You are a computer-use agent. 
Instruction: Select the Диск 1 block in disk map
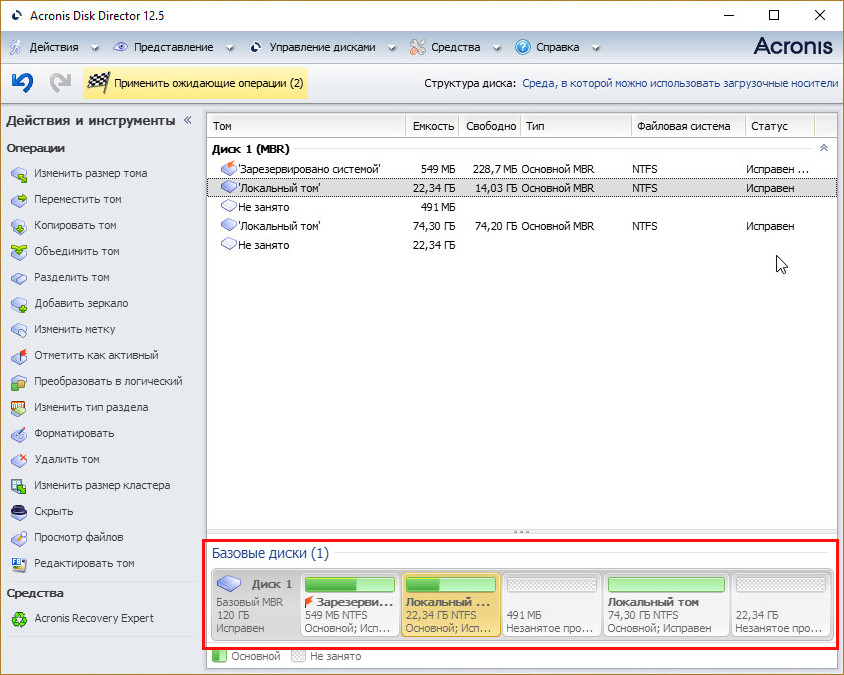pos(255,605)
